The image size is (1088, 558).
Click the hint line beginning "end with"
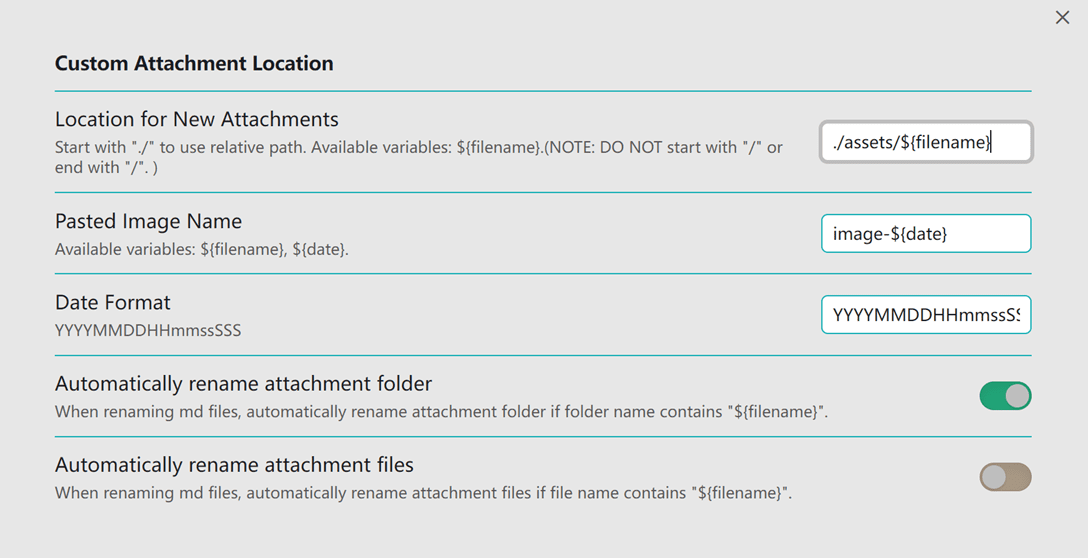tap(106, 168)
